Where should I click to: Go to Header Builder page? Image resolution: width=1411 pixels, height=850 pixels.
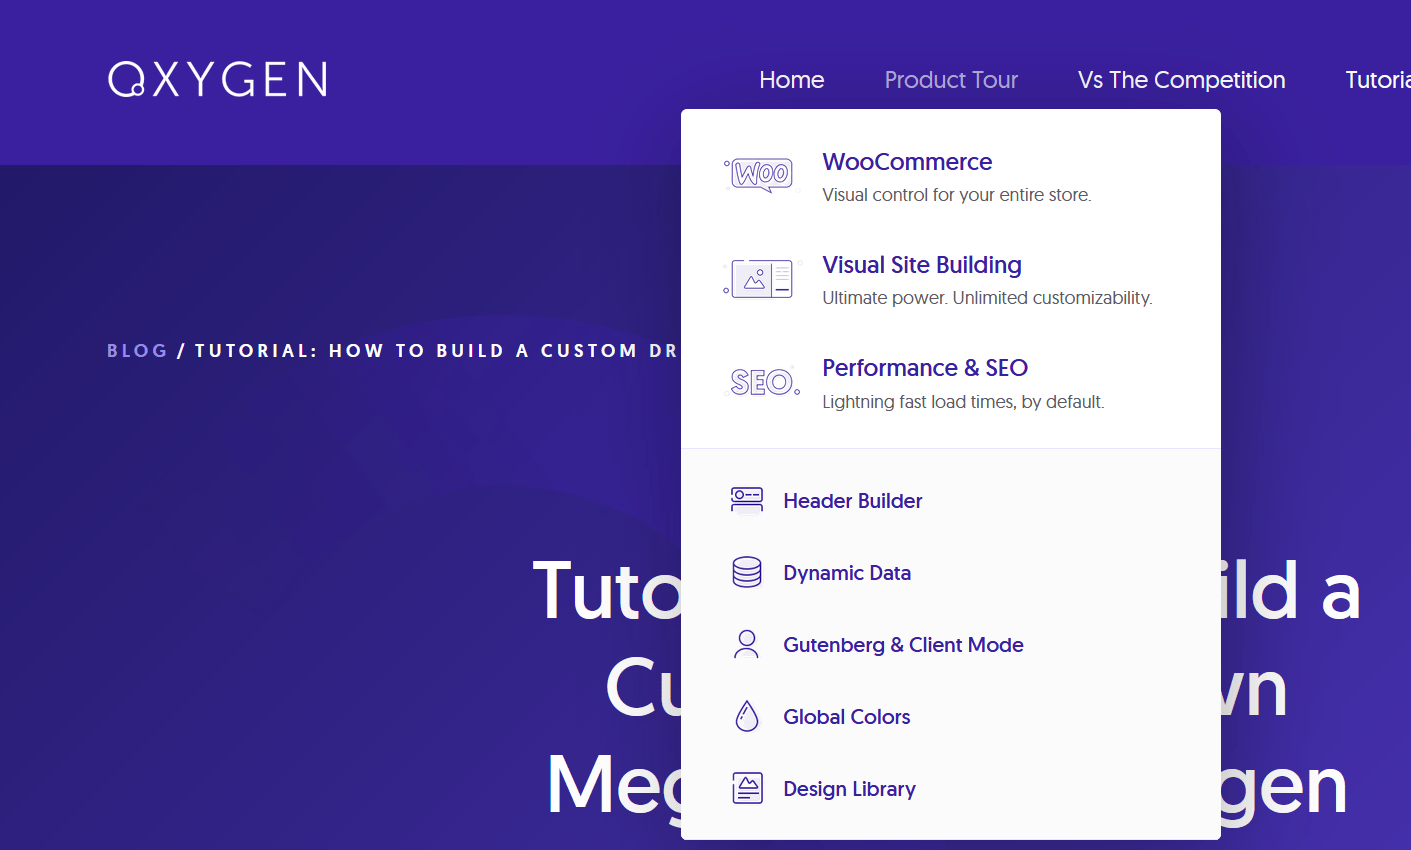(853, 501)
